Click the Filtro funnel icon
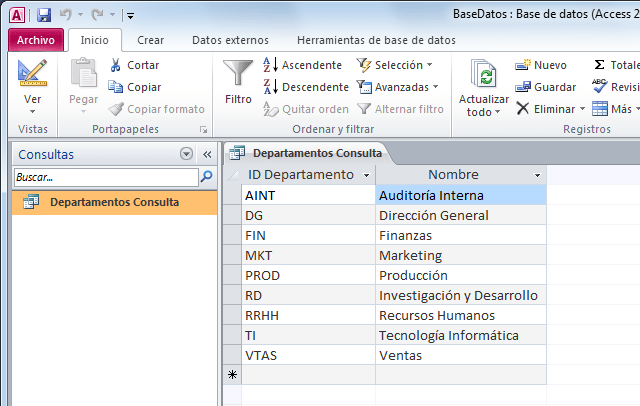Screen dimensions: 640x406 pyautogui.click(x=238, y=73)
